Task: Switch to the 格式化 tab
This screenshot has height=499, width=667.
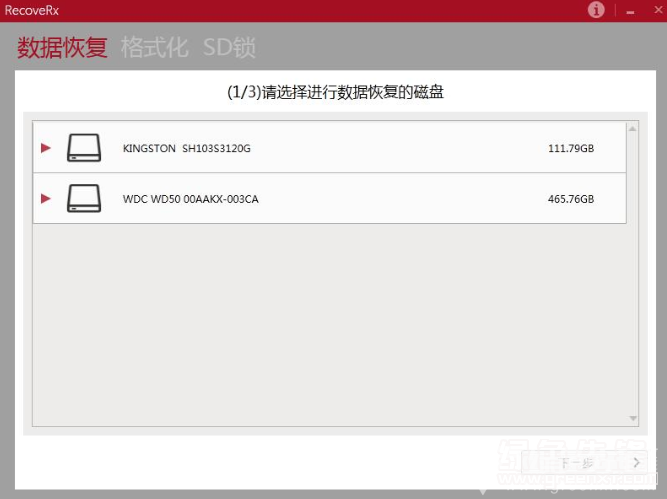Action: (154, 47)
